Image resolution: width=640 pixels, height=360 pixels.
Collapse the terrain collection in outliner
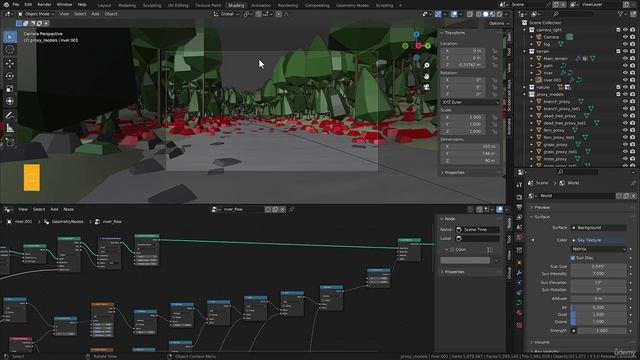[525, 51]
